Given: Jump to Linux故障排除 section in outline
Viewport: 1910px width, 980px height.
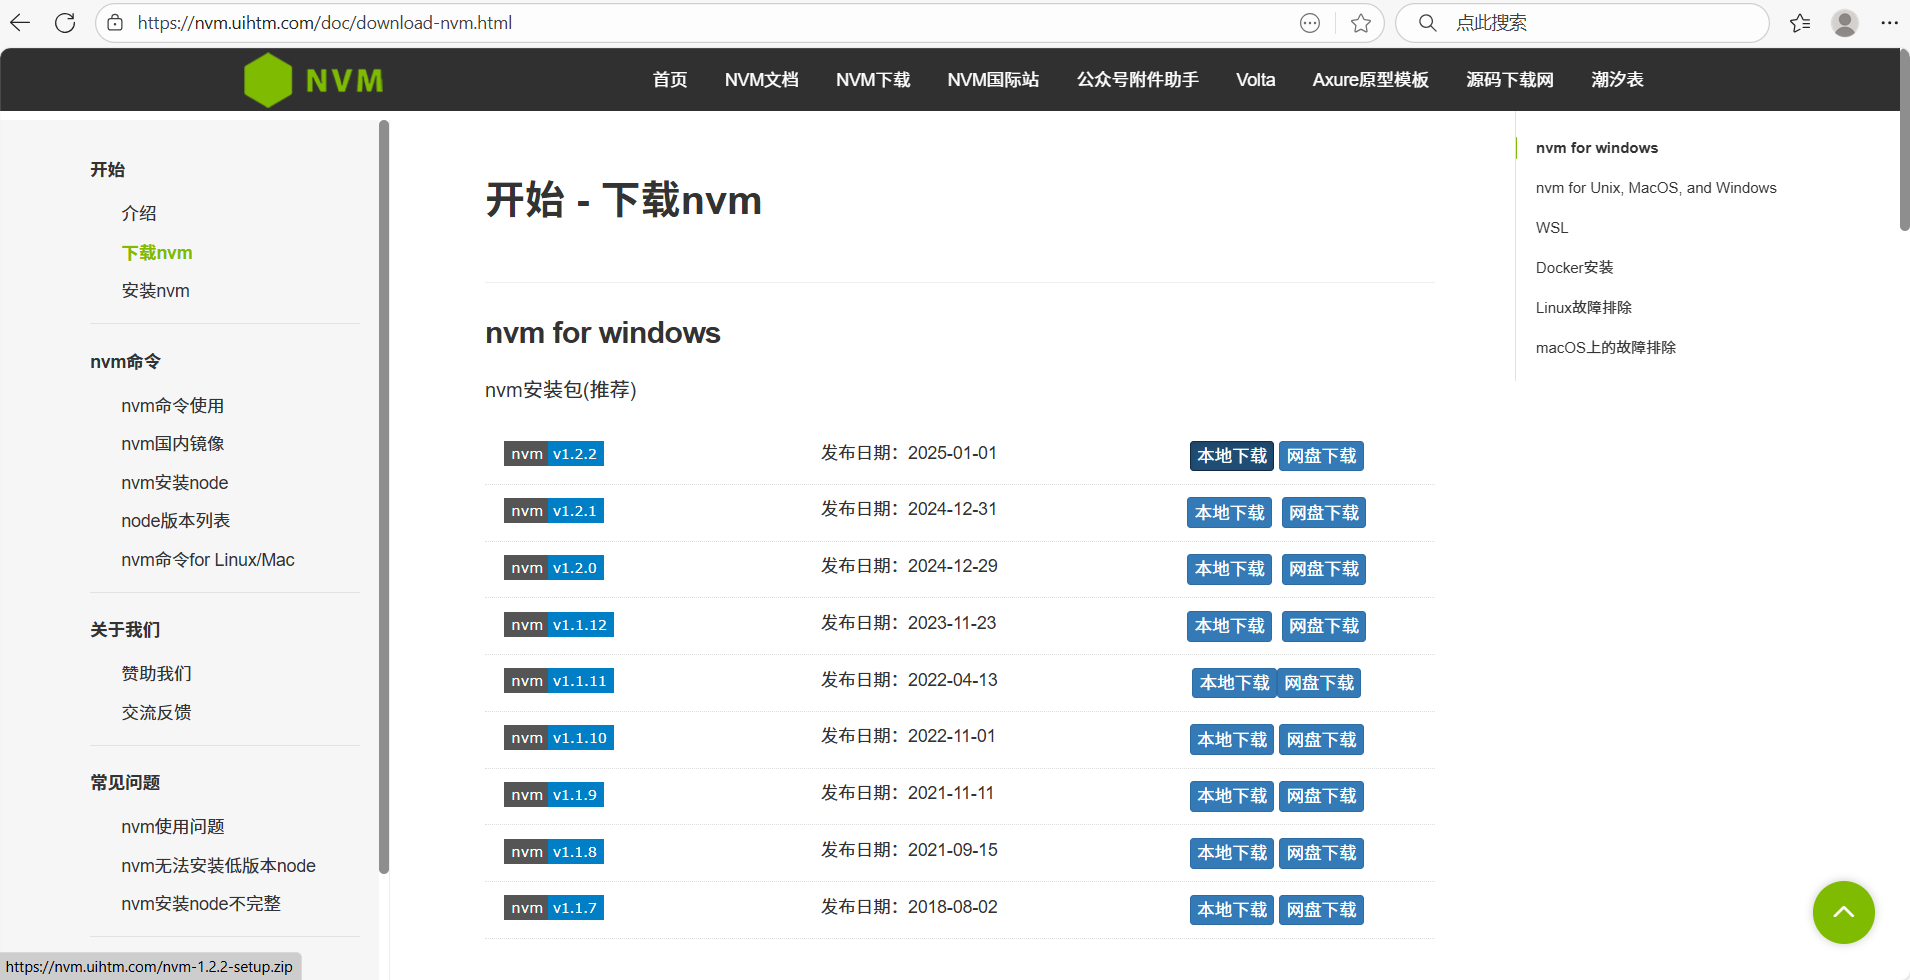Looking at the screenshot, I should 1583,308.
